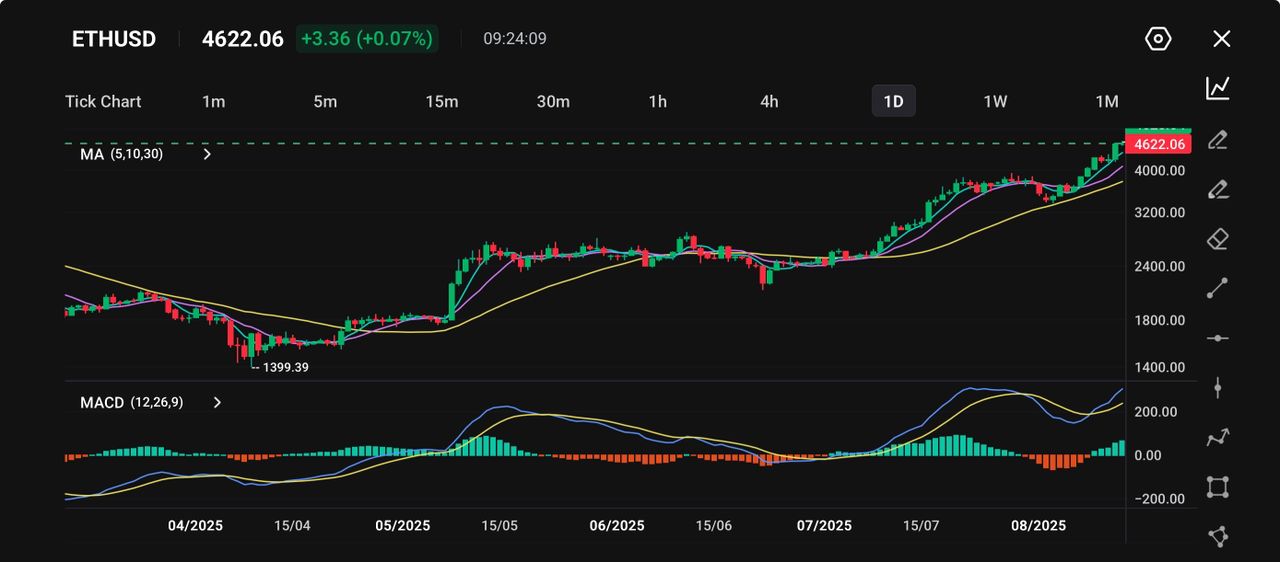Switch to the 1W timeframe
This screenshot has height=562, width=1280.
[995, 101]
